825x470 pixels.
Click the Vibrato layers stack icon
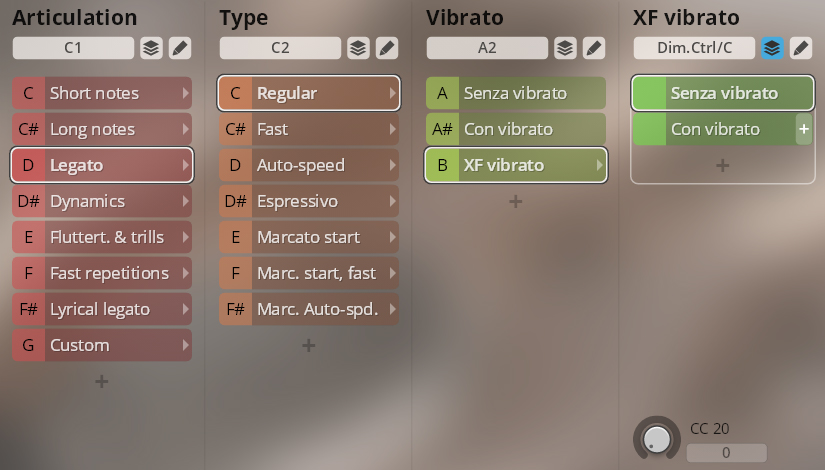point(564,47)
